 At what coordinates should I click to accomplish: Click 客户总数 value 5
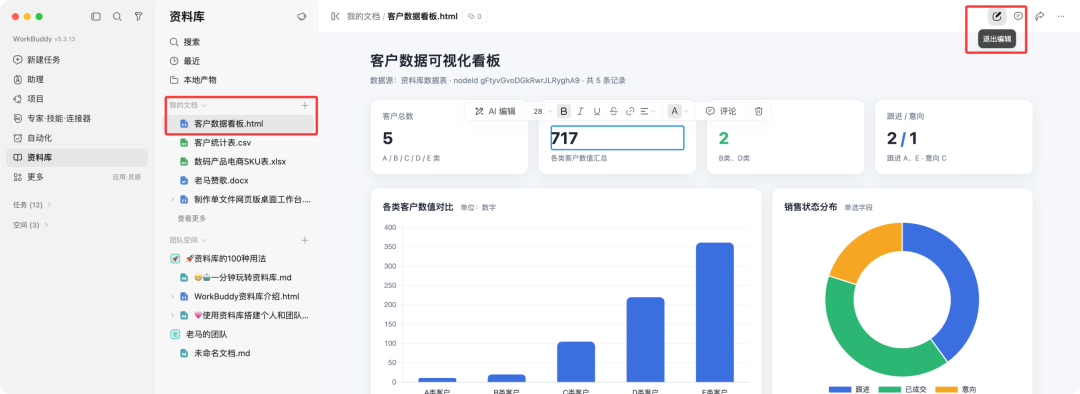click(x=387, y=138)
